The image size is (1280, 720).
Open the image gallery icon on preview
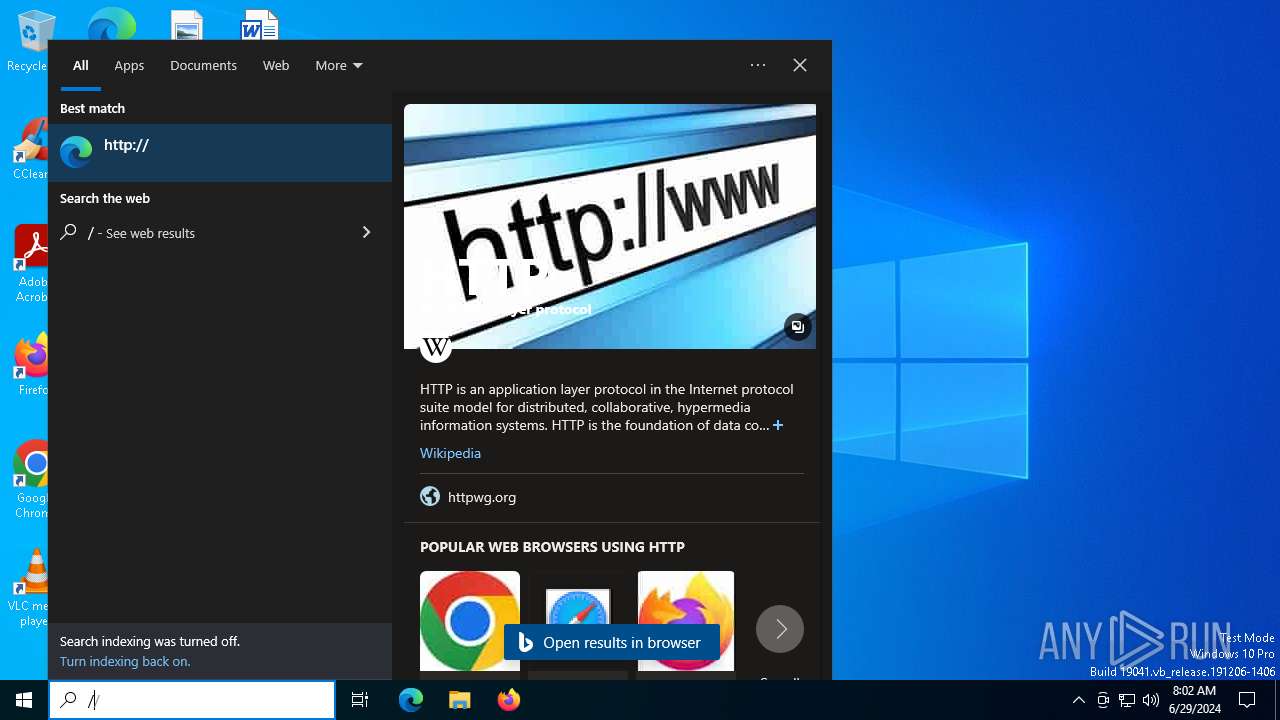(x=797, y=327)
